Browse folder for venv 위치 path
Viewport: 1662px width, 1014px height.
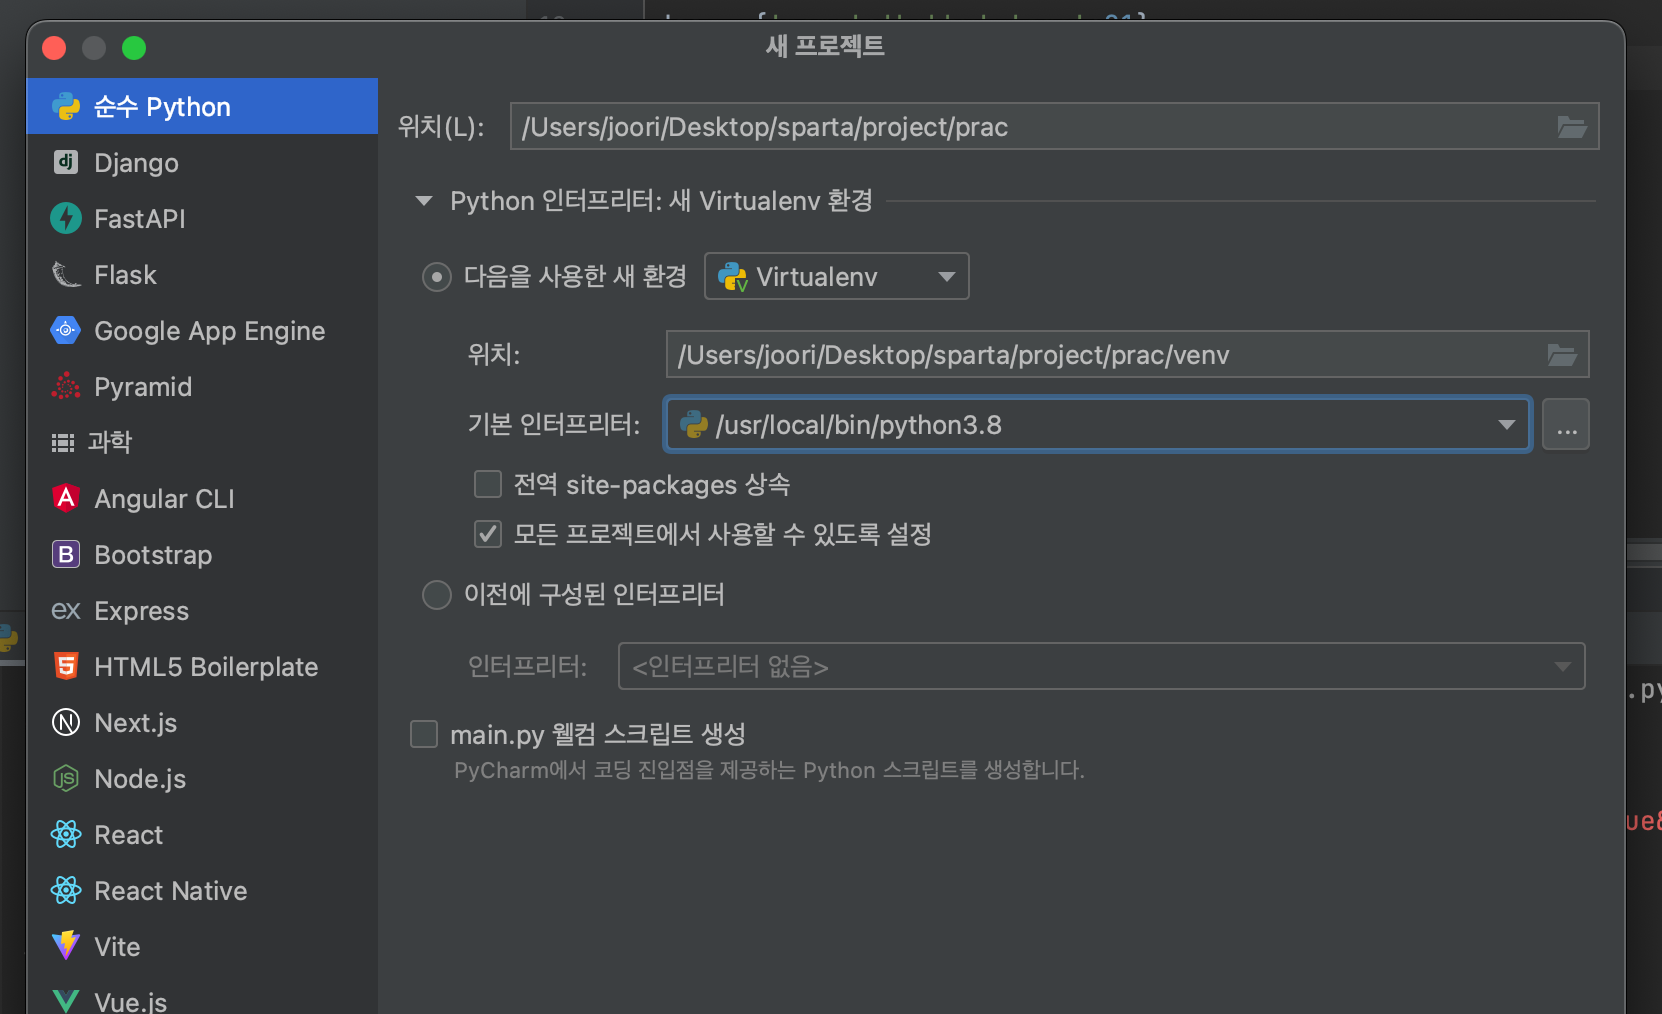(x=1562, y=355)
